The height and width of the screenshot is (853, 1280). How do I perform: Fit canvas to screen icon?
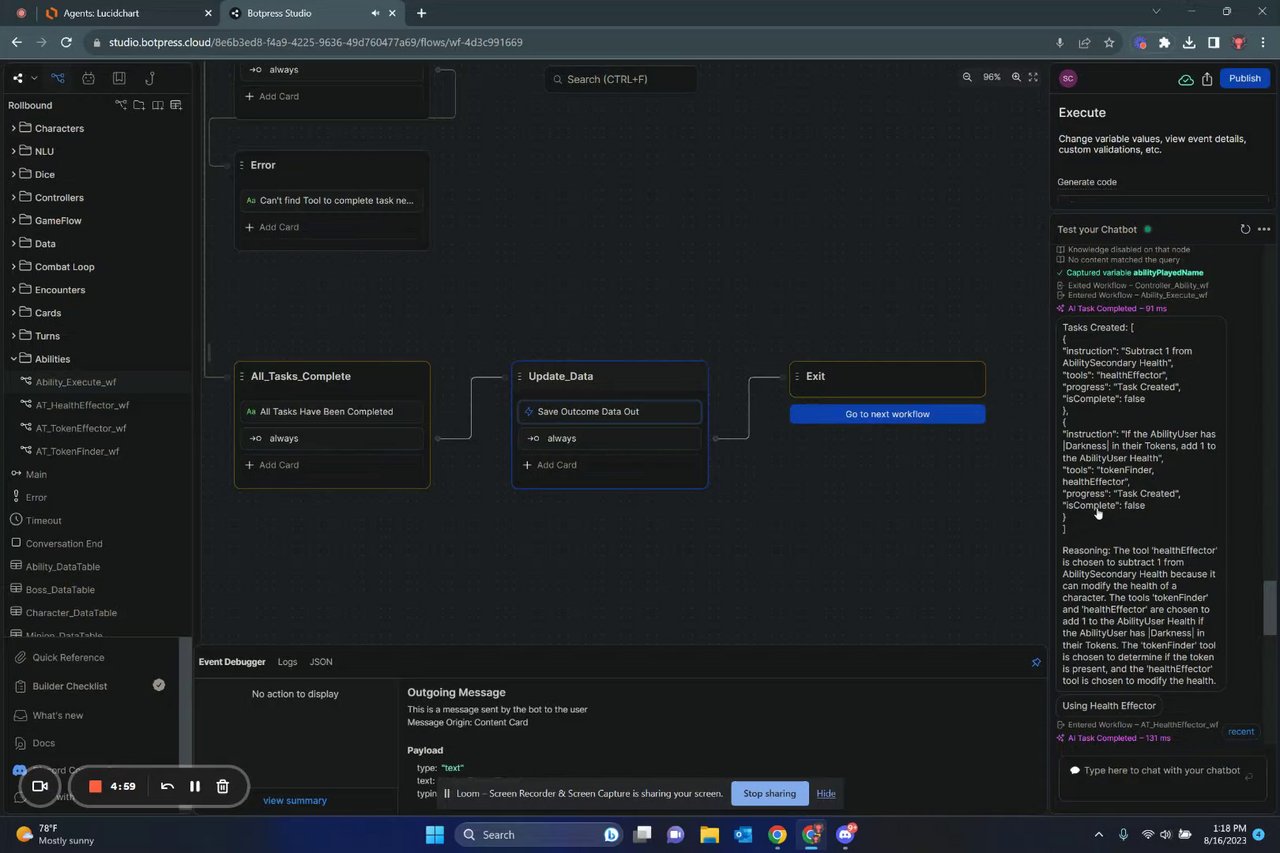coord(1033,77)
